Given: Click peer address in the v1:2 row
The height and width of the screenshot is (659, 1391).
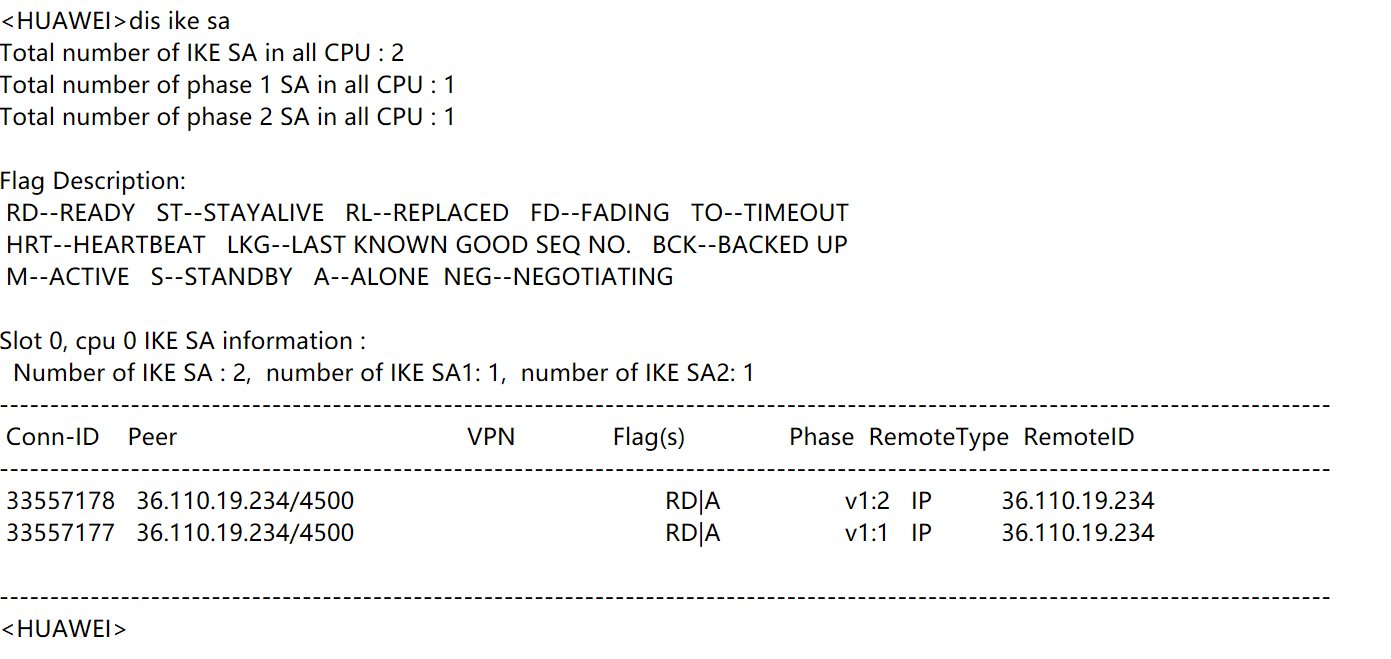Looking at the screenshot, I should 245,501.
